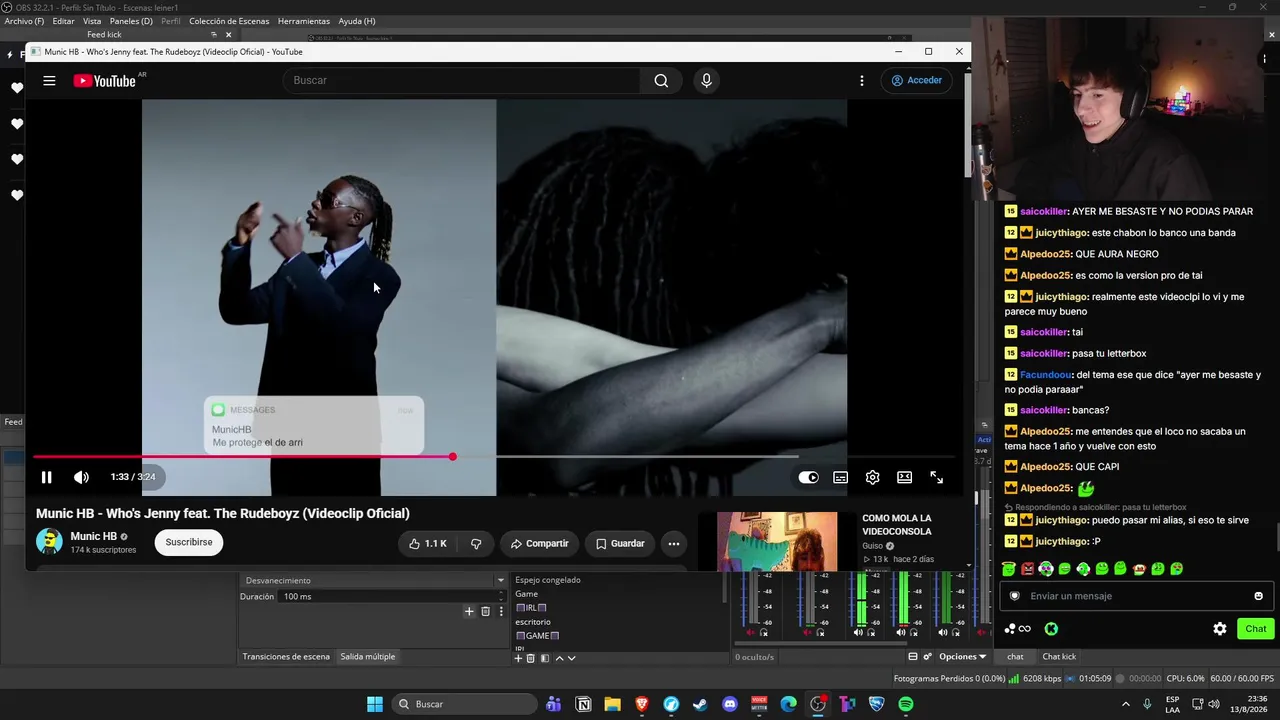Switch to the Chat kick dock tab
The width and height of the screenshot is (1280, 720).
[x=1059, y=656]
